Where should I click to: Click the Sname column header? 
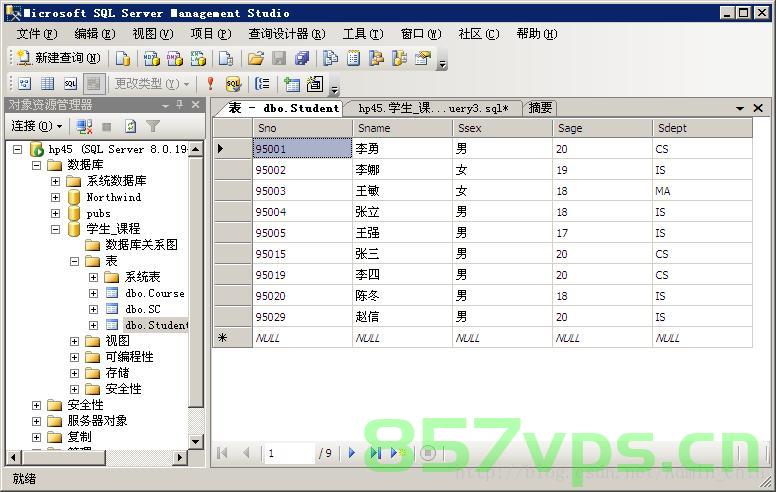click(x=402, y=128)
